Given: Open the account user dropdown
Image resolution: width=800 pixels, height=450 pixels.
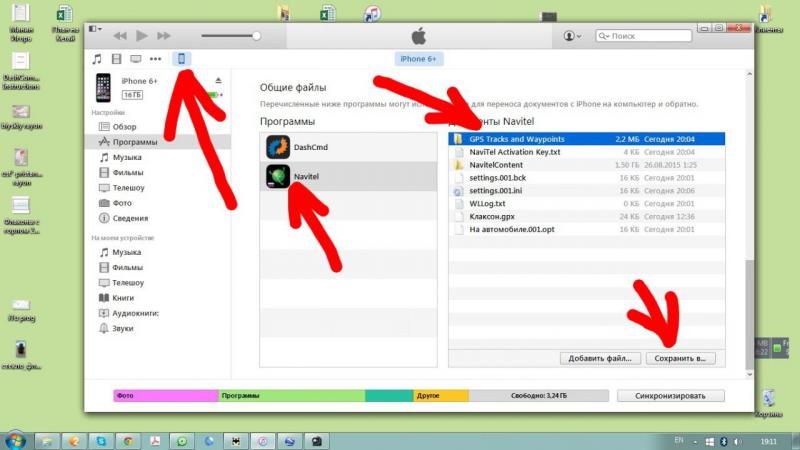Looking at the screenshot, I should tap(572, 36).
